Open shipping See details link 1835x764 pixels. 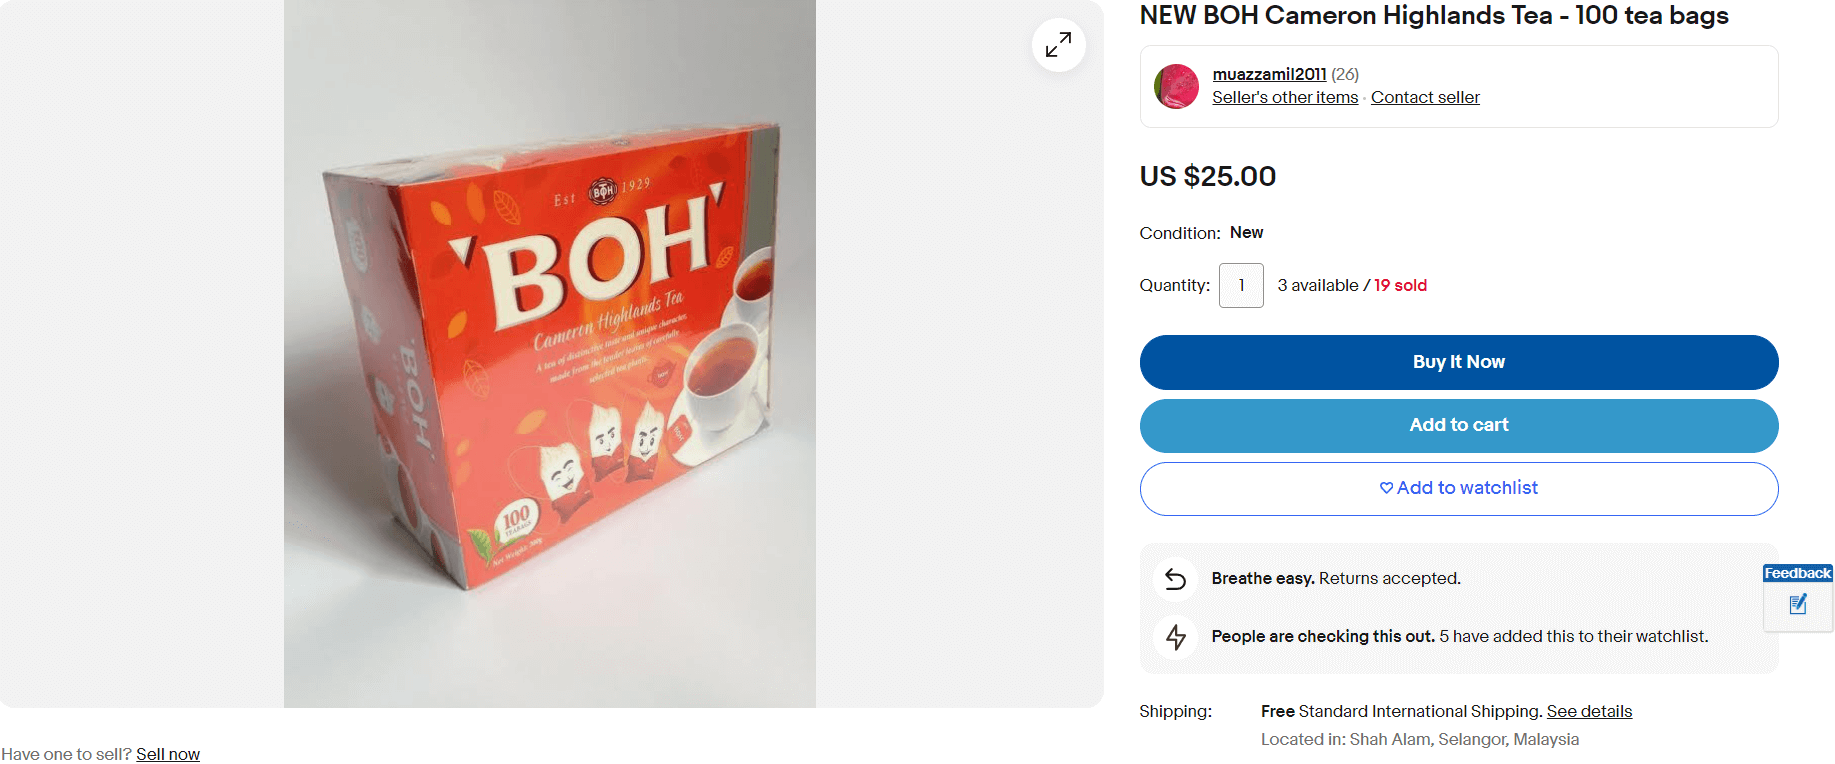coord(1589,711)
